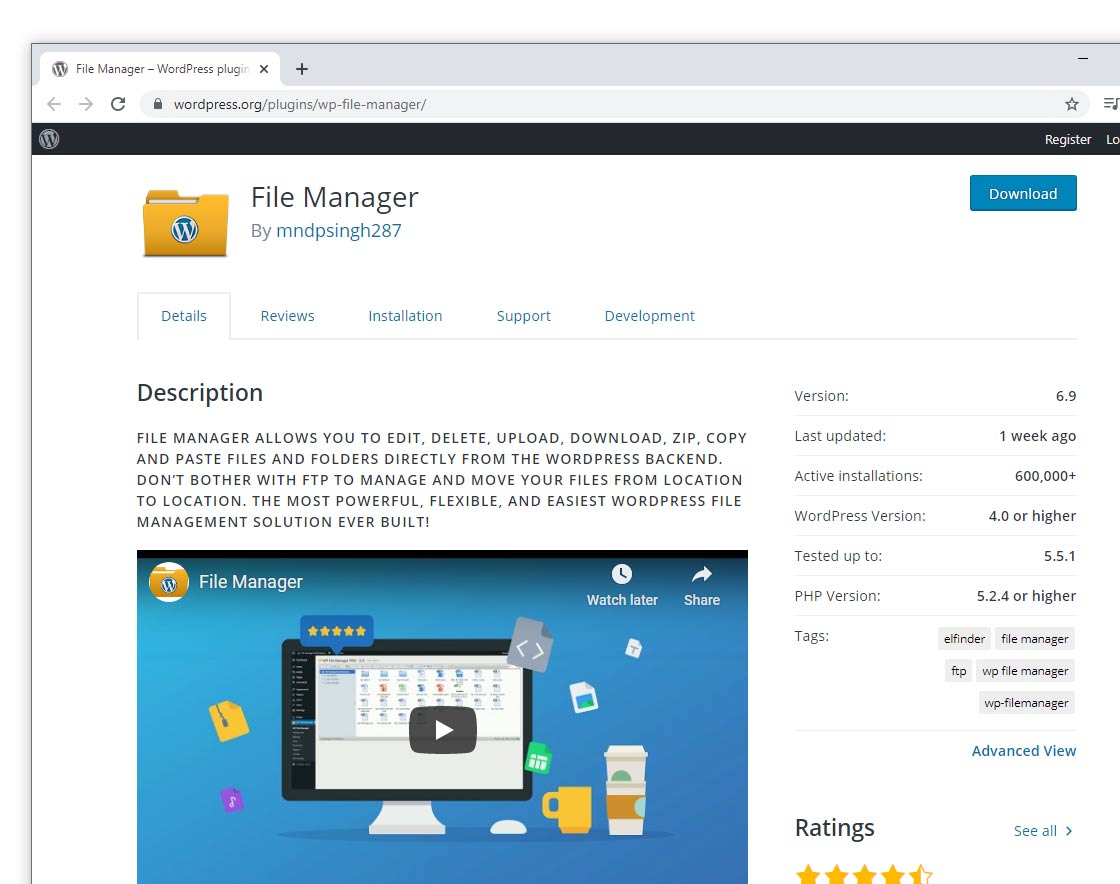Click the Download button
This screenshot has height=884, width=1120.
click(1023, 194)
